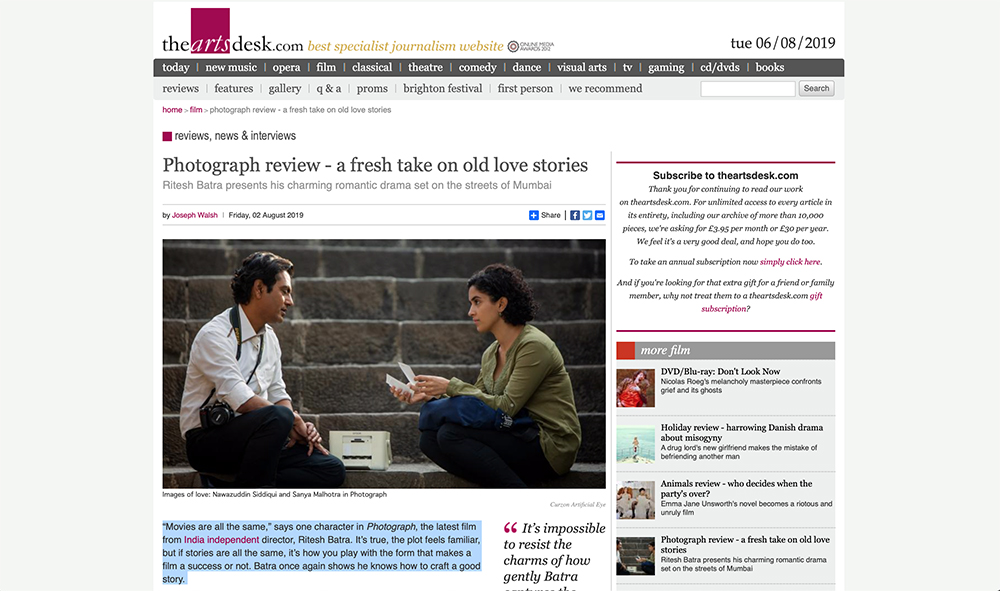1000x591 pixels.
Task: Select the features sub-menu item
Action: (x=233, y=89)
